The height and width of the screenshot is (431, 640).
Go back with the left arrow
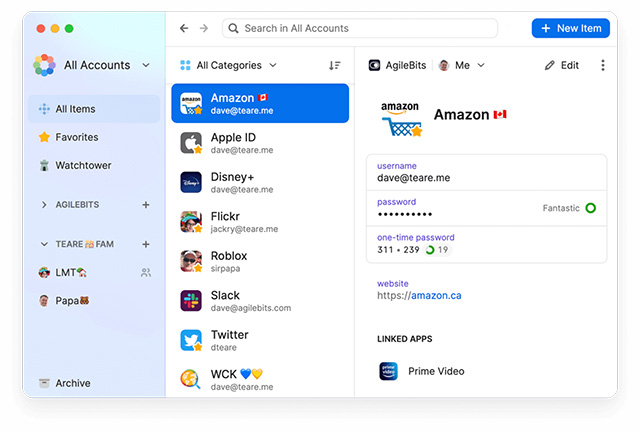(x=184, y=28)
